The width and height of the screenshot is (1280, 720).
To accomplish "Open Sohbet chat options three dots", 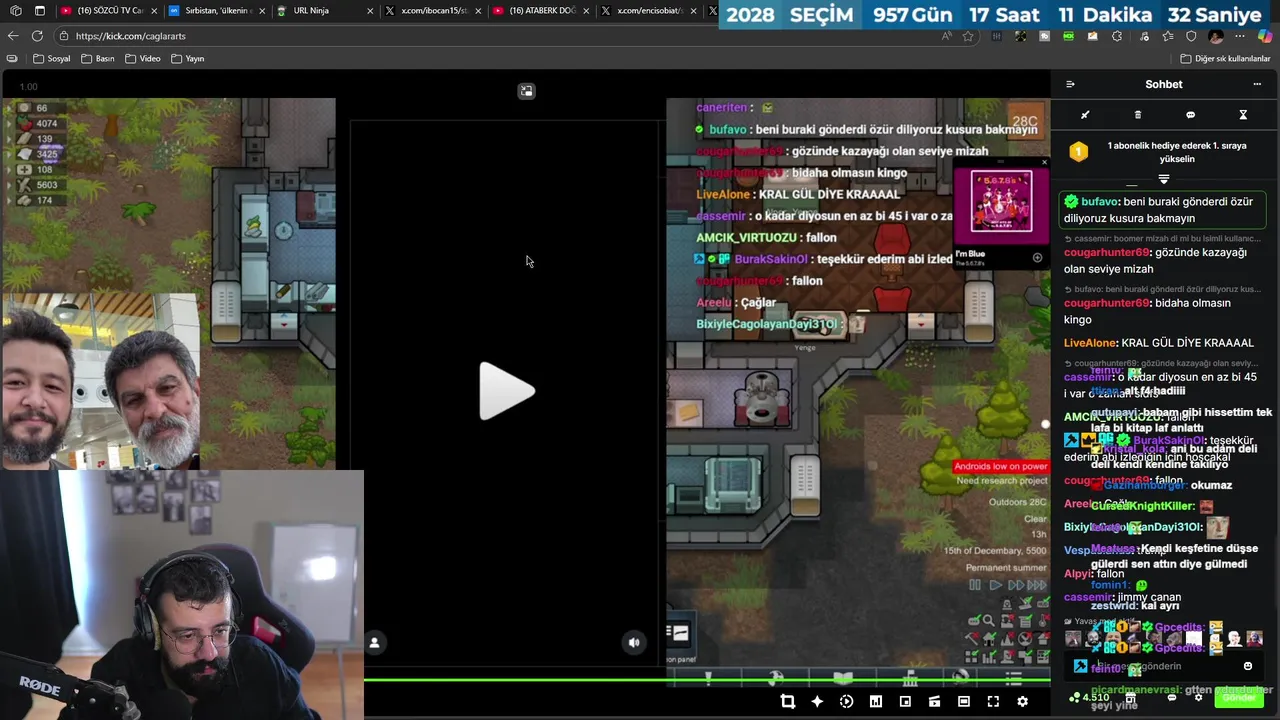I will (x=1257, y=84).
